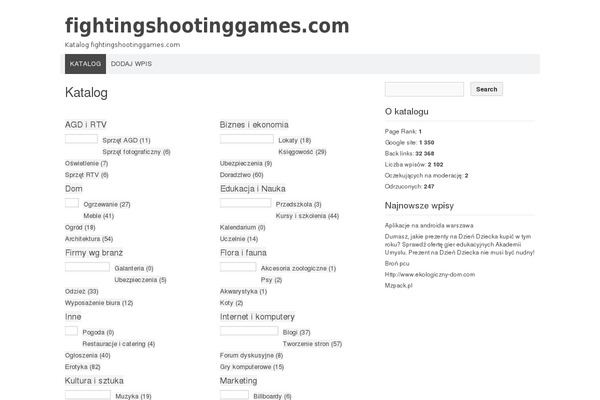Open the Kultura i sztuka category
The width and height of the screenshot is (600, 400).
[x=94, y=381]
